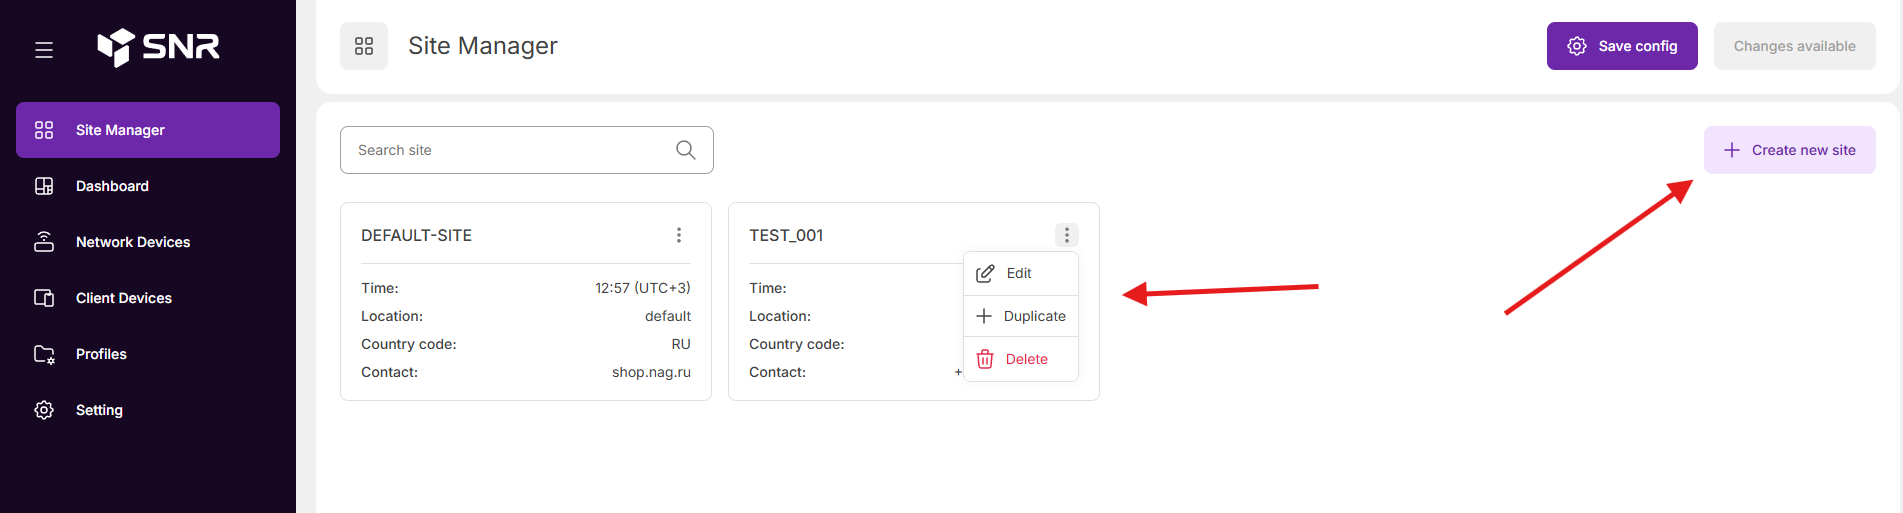
Task: Choose Duplicate from the site menu
Action: [1033, 316]
